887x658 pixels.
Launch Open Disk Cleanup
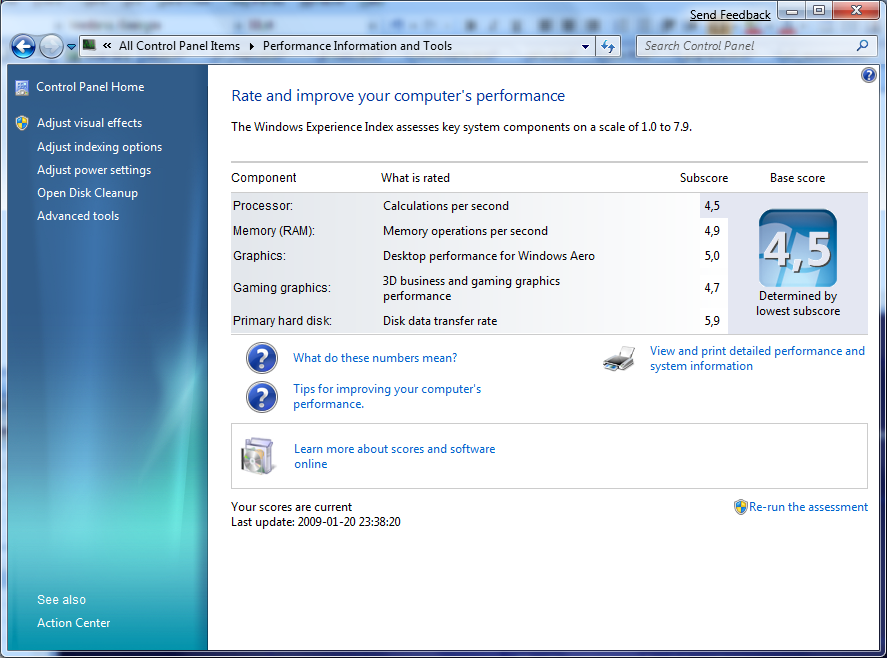[88, 193]
